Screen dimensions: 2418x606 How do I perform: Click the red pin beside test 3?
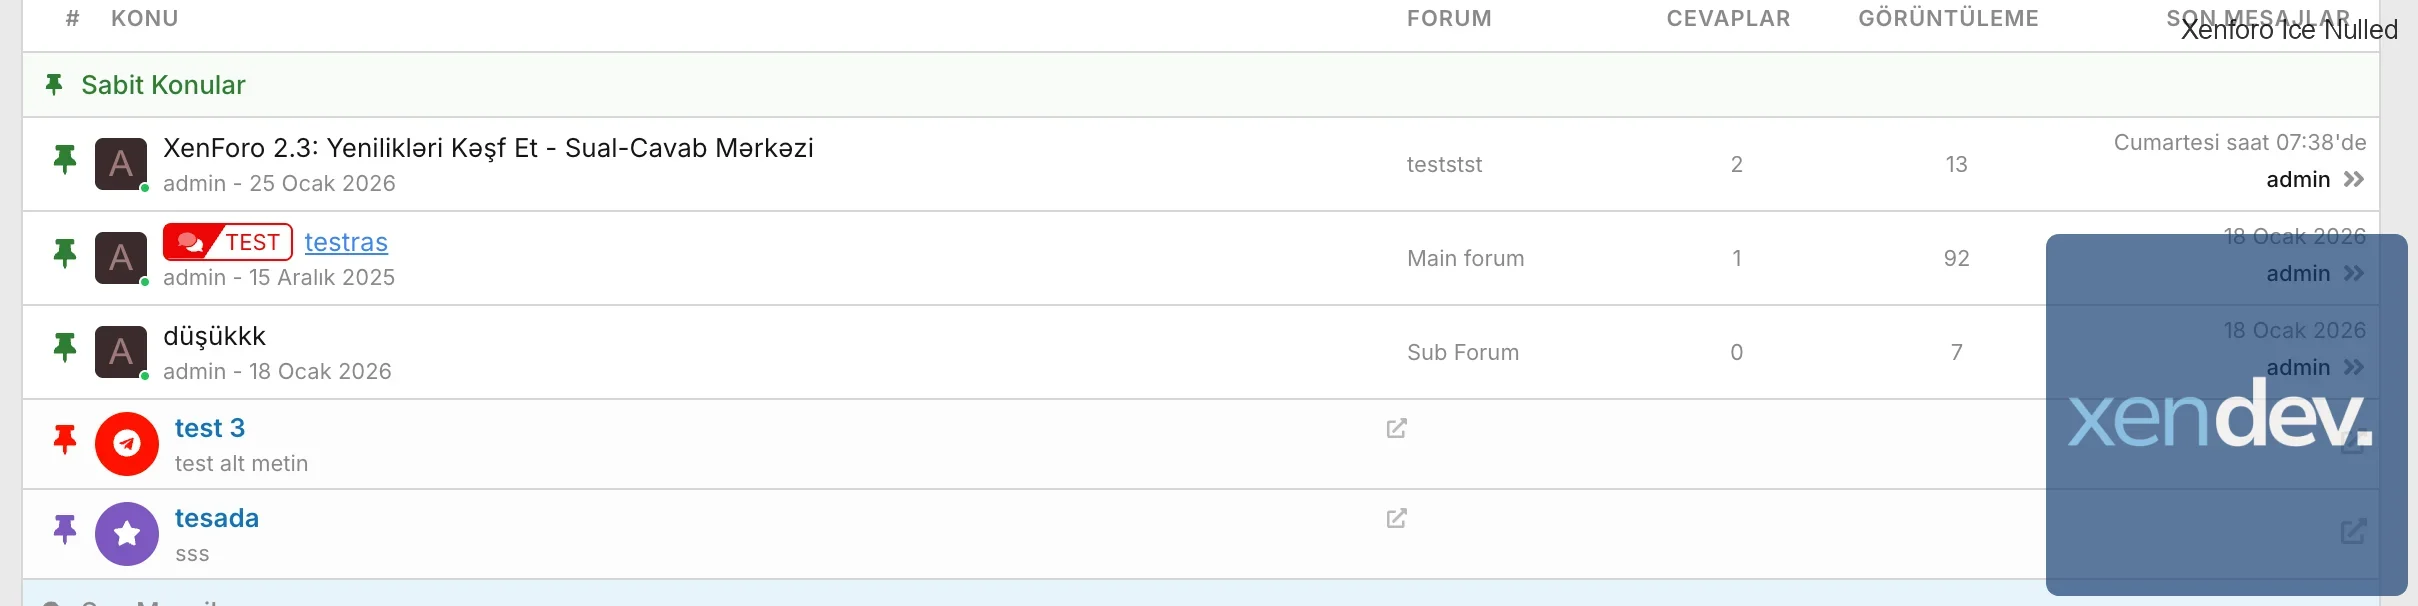point(65,439)
